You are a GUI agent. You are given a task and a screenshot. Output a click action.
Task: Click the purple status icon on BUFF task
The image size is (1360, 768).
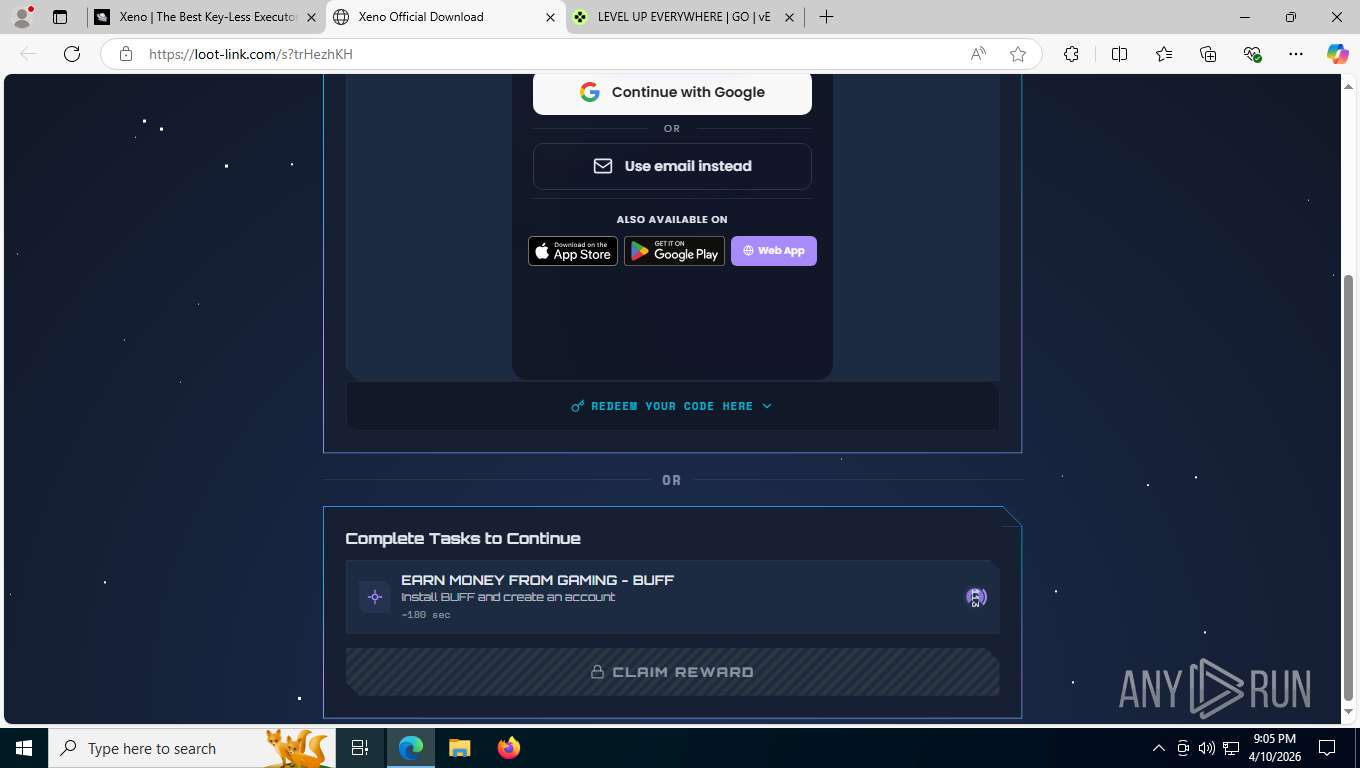click(x=976, y=597)
